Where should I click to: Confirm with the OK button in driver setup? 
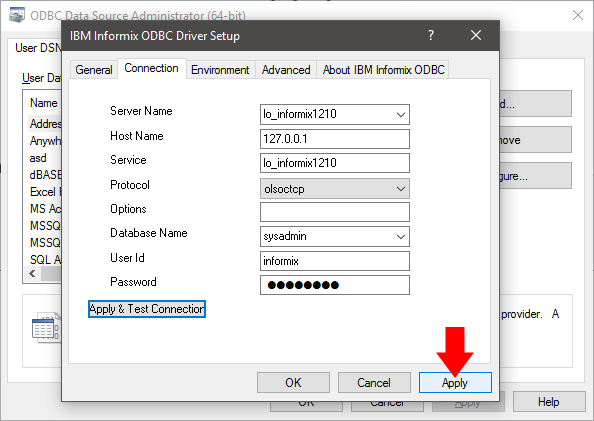(x=293, y=382)
